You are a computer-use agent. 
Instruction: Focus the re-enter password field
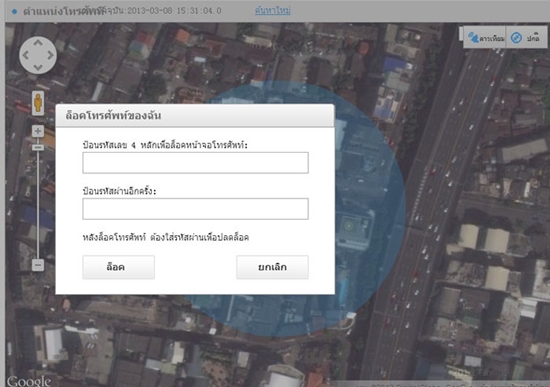195,209
